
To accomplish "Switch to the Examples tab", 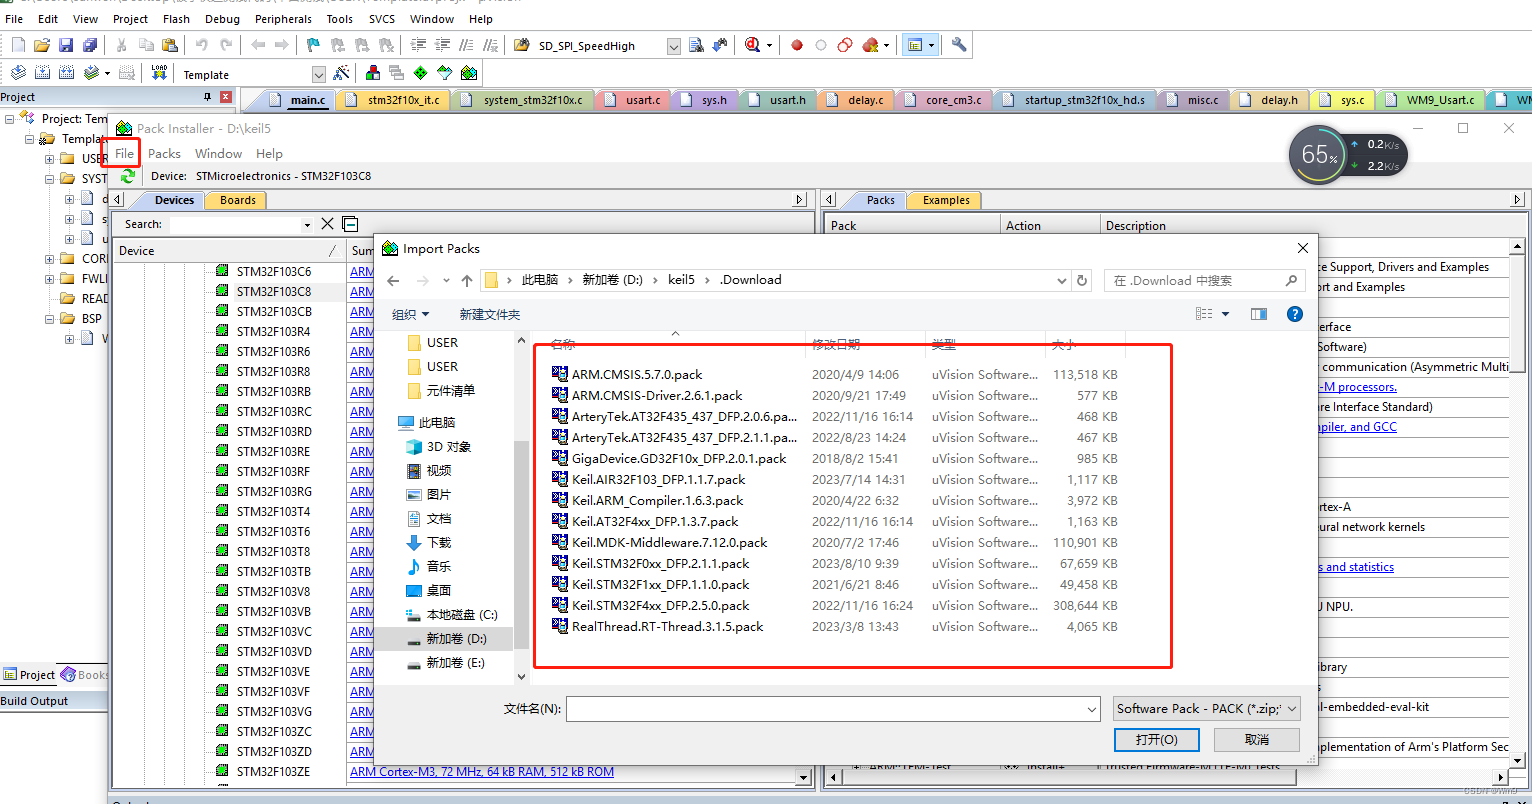I will click(x=945, y=200).
